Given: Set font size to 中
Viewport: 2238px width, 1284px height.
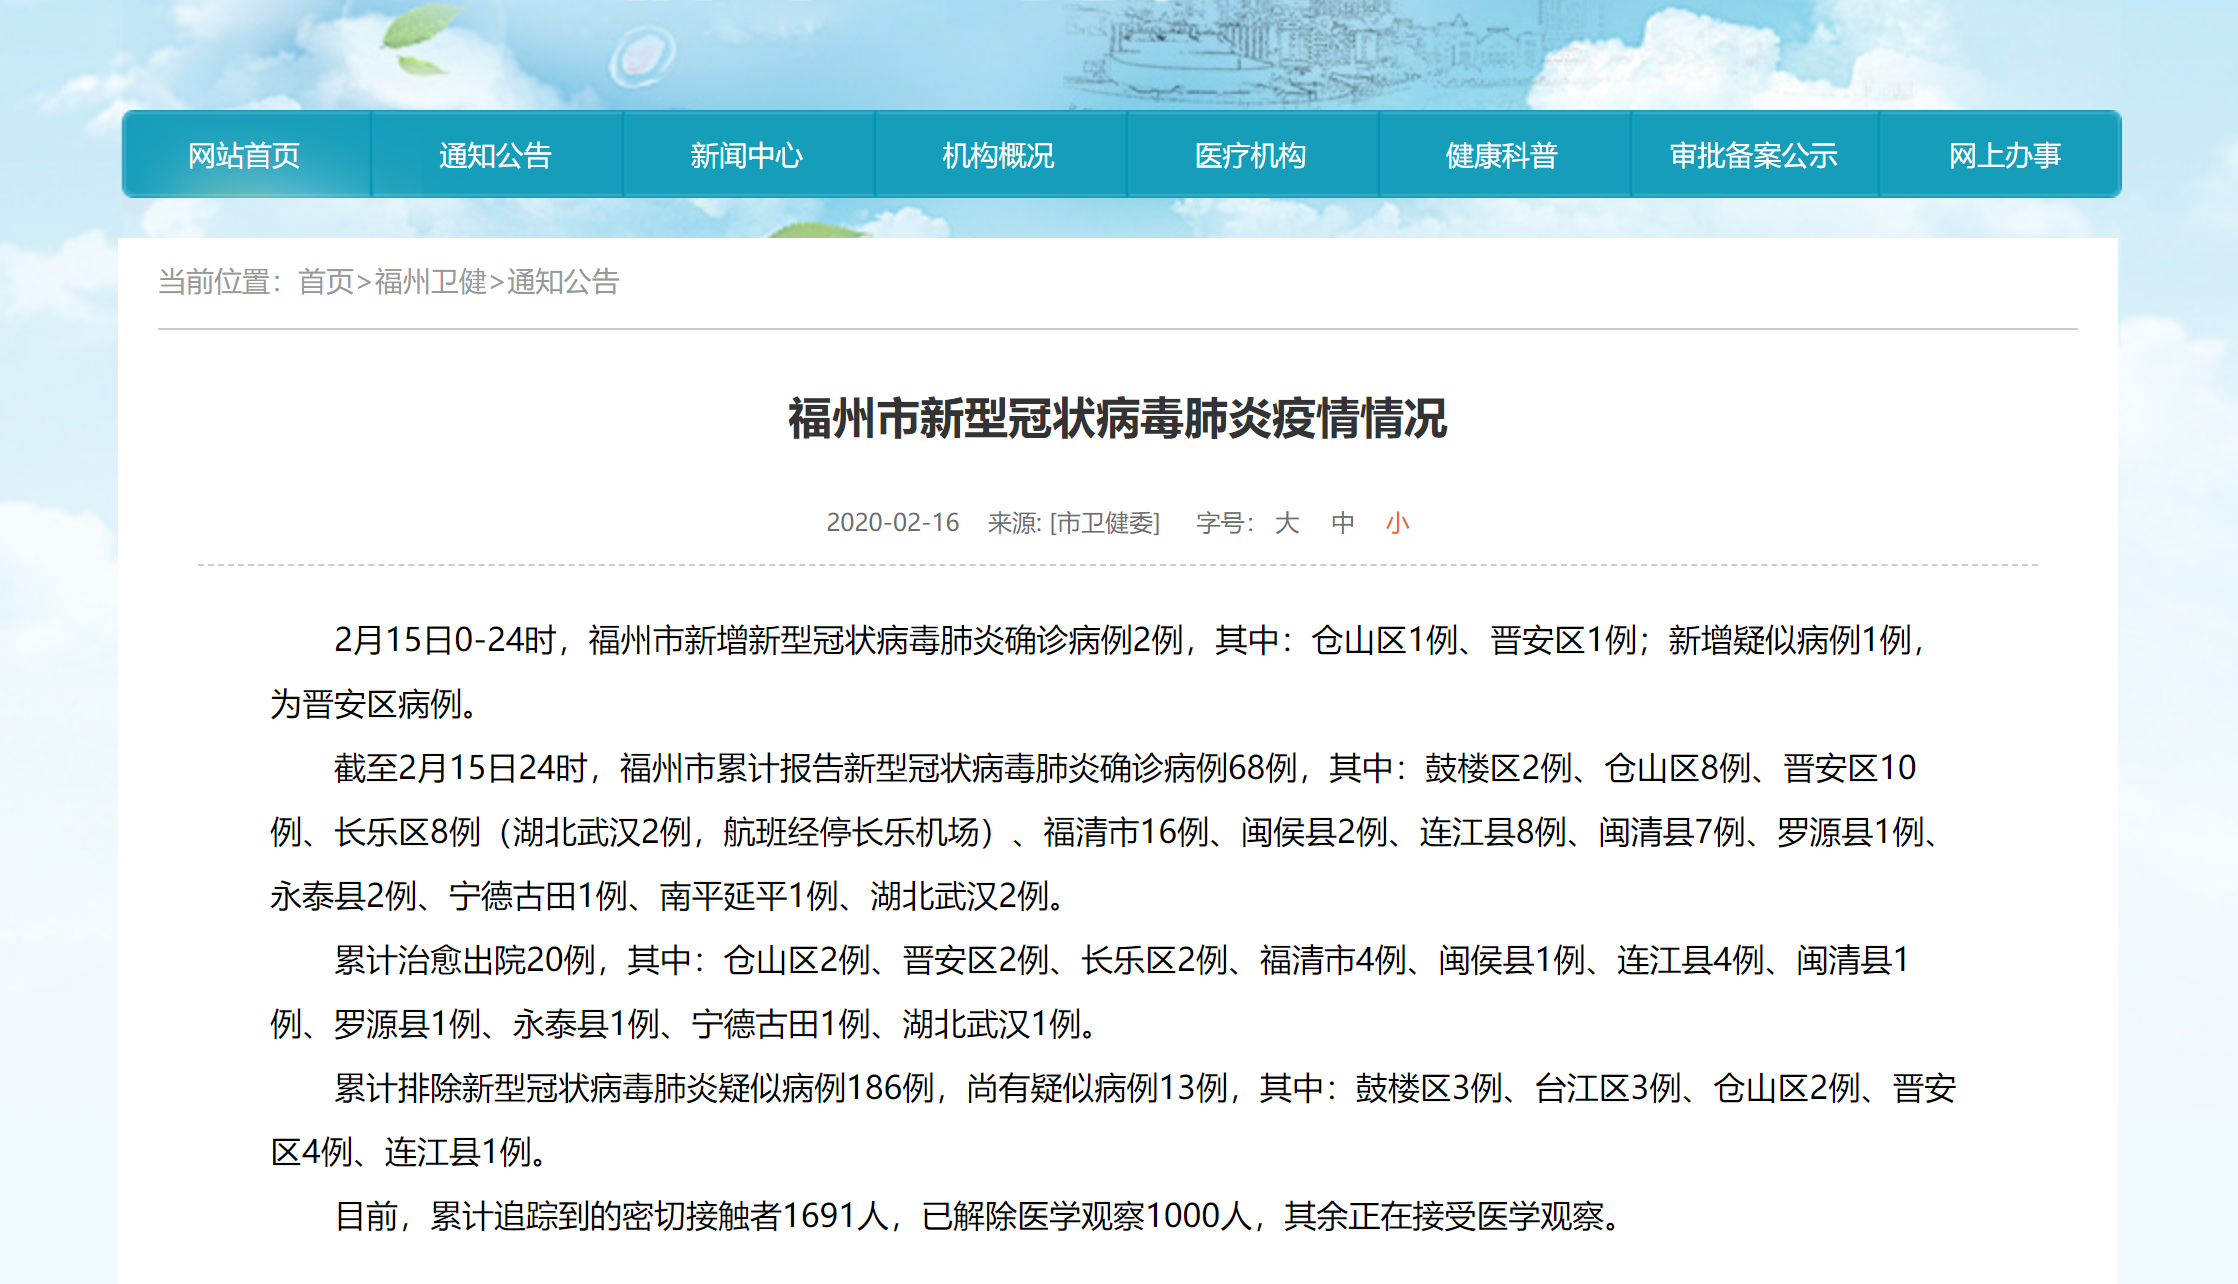Looking at the screenshot, I should click(1343, 523).
